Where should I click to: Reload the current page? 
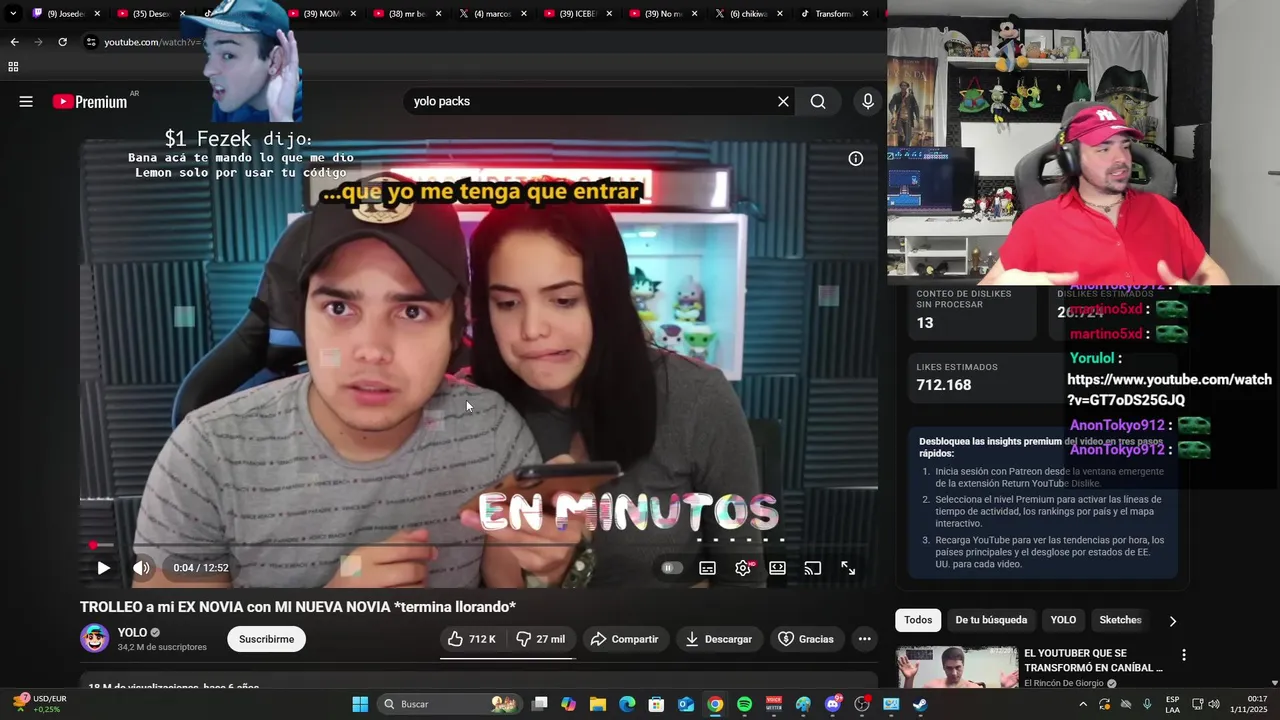coord(62,42)
